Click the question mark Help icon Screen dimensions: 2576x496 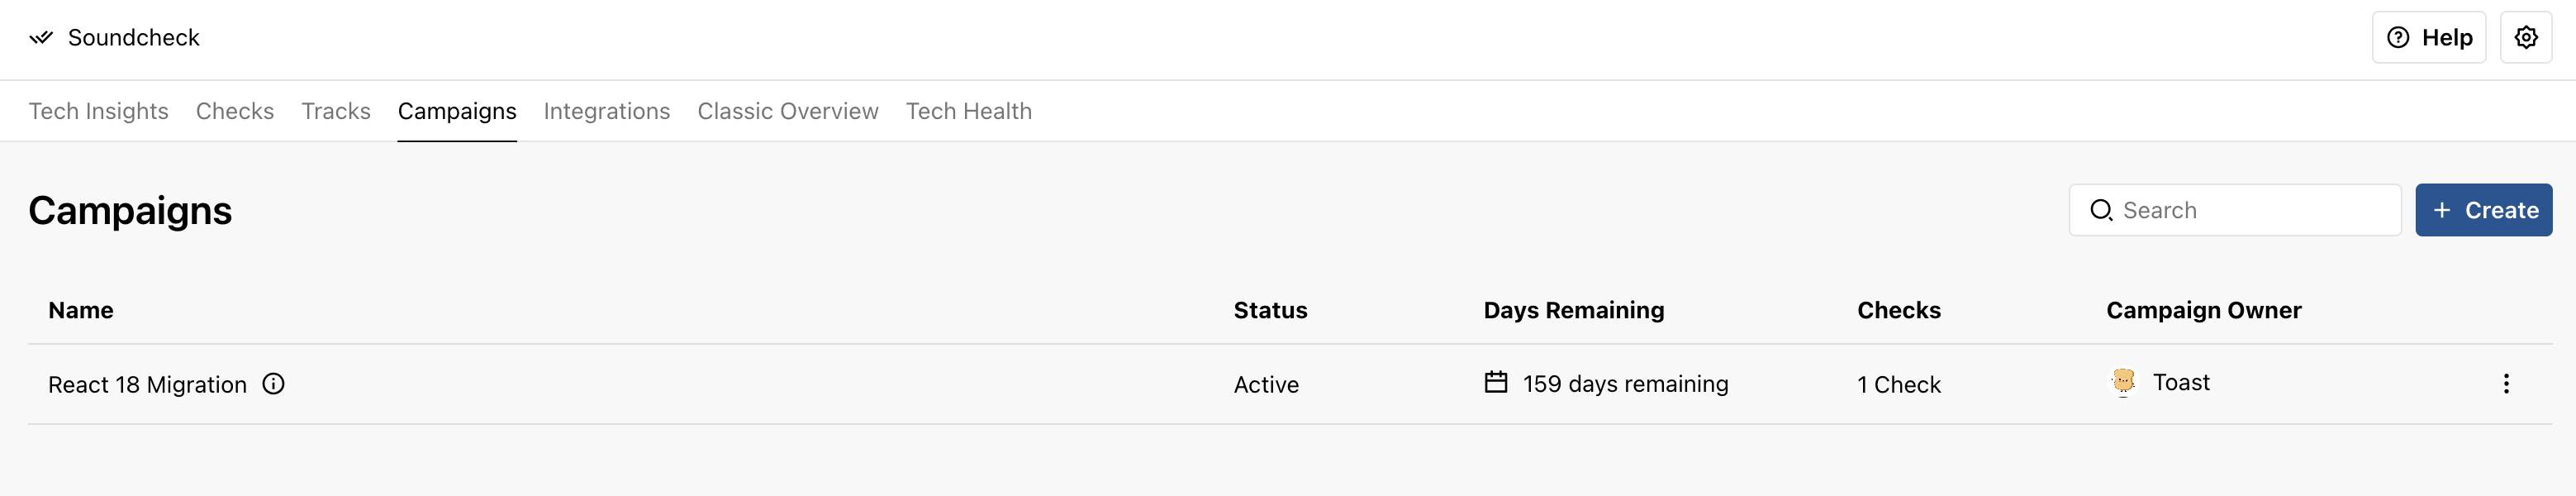click(x=2398, y=38)
